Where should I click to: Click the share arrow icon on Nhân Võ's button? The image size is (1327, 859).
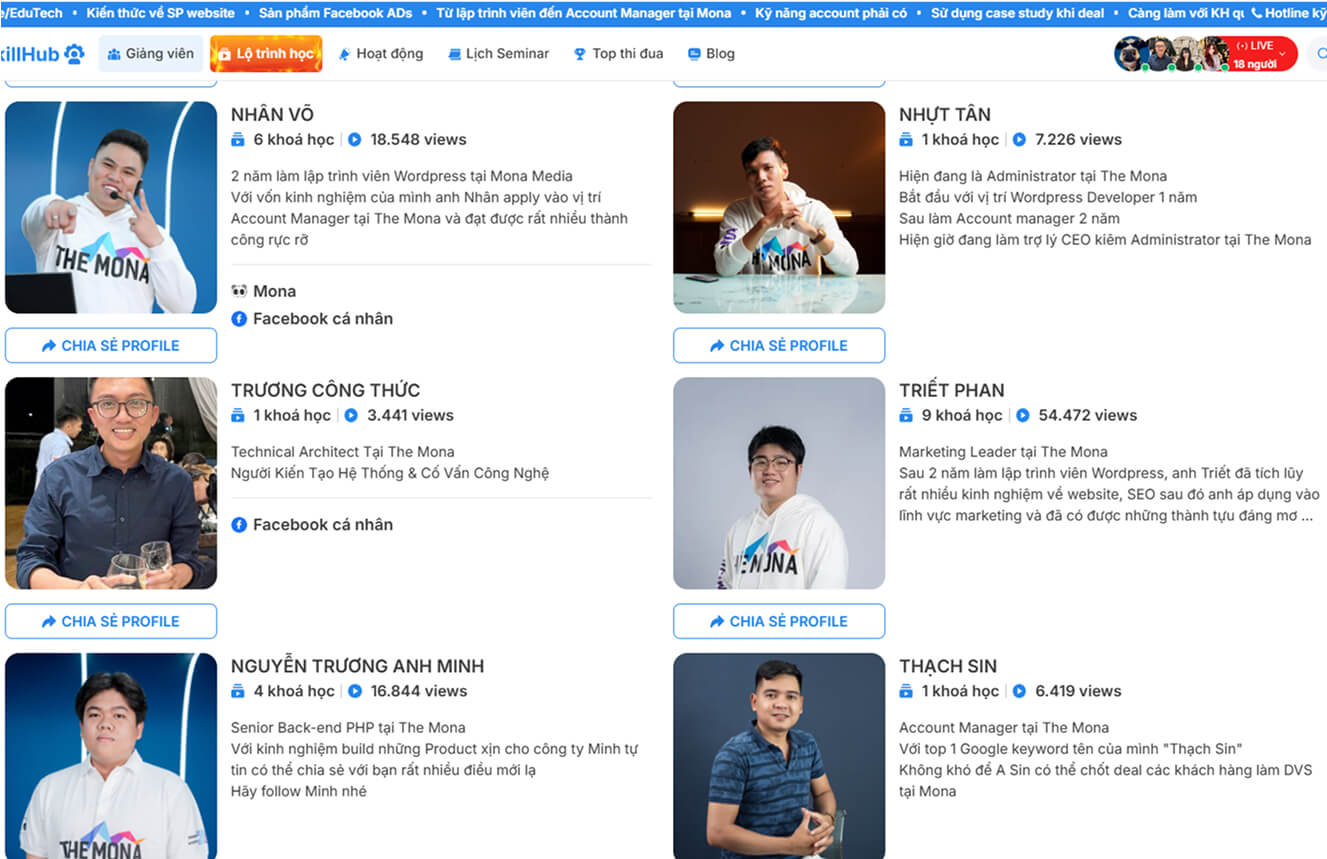click(x=49, y=346)
